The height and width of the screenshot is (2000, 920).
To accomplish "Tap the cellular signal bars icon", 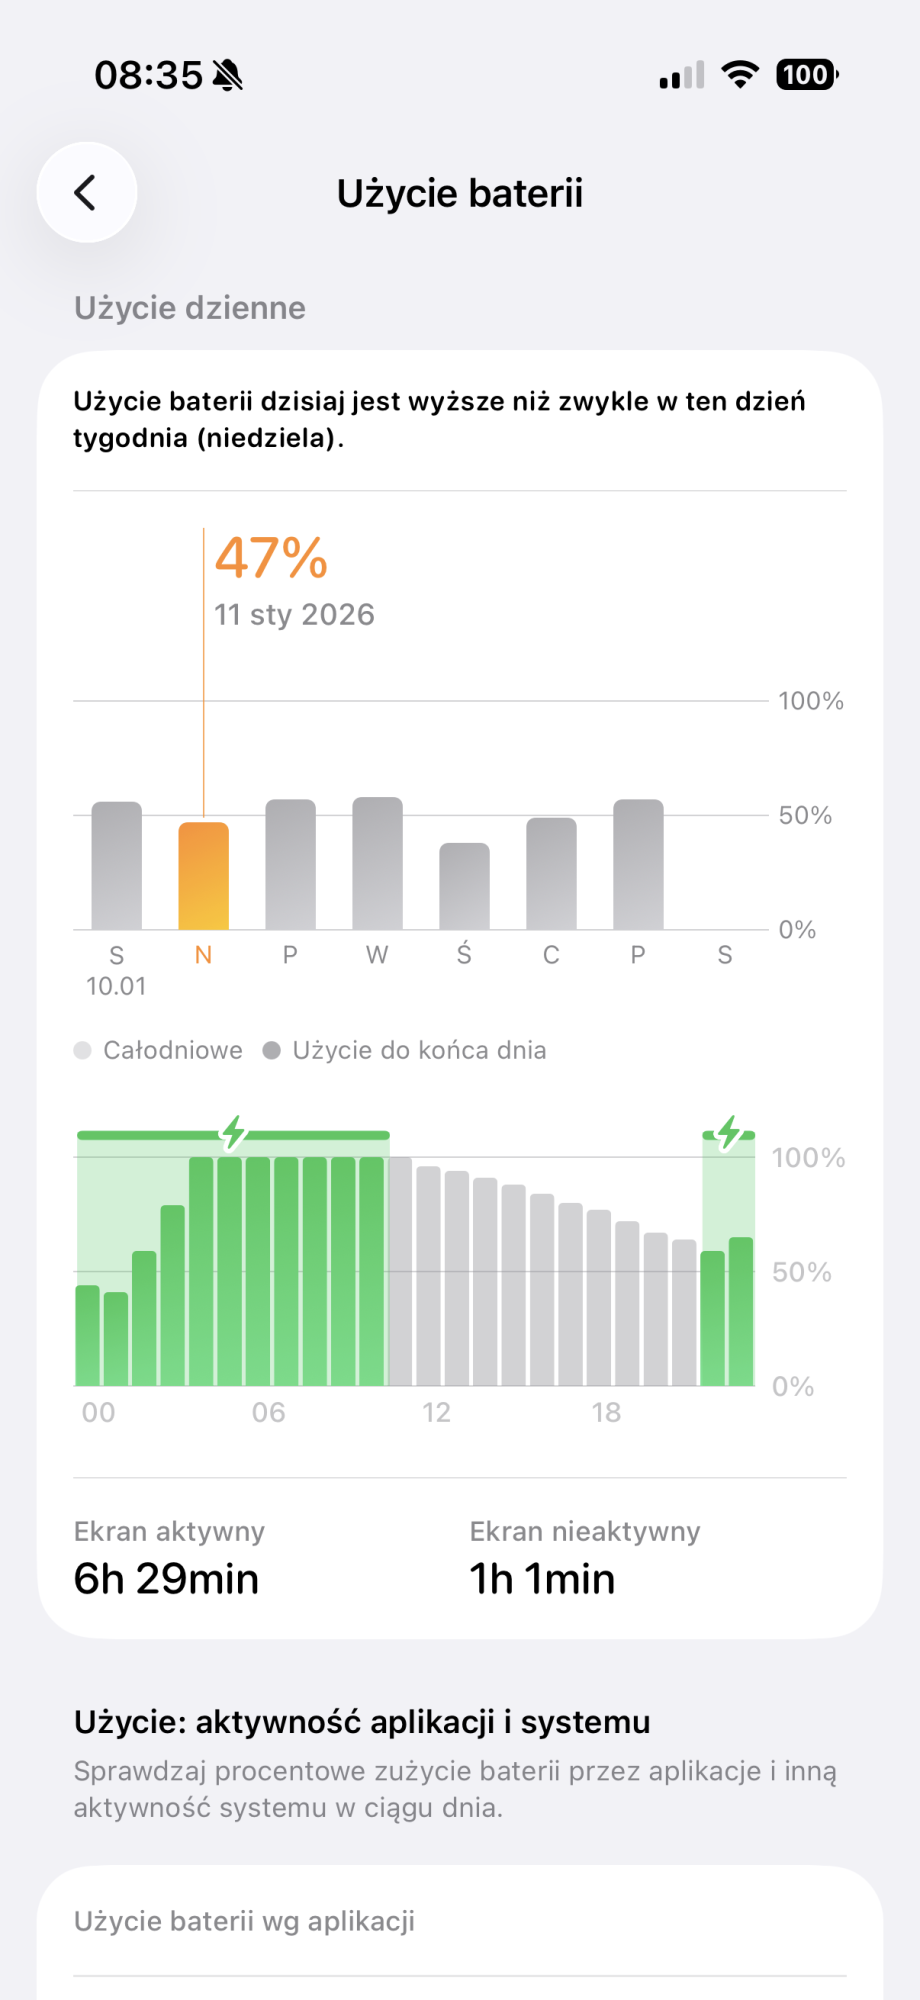I will 681,75.
